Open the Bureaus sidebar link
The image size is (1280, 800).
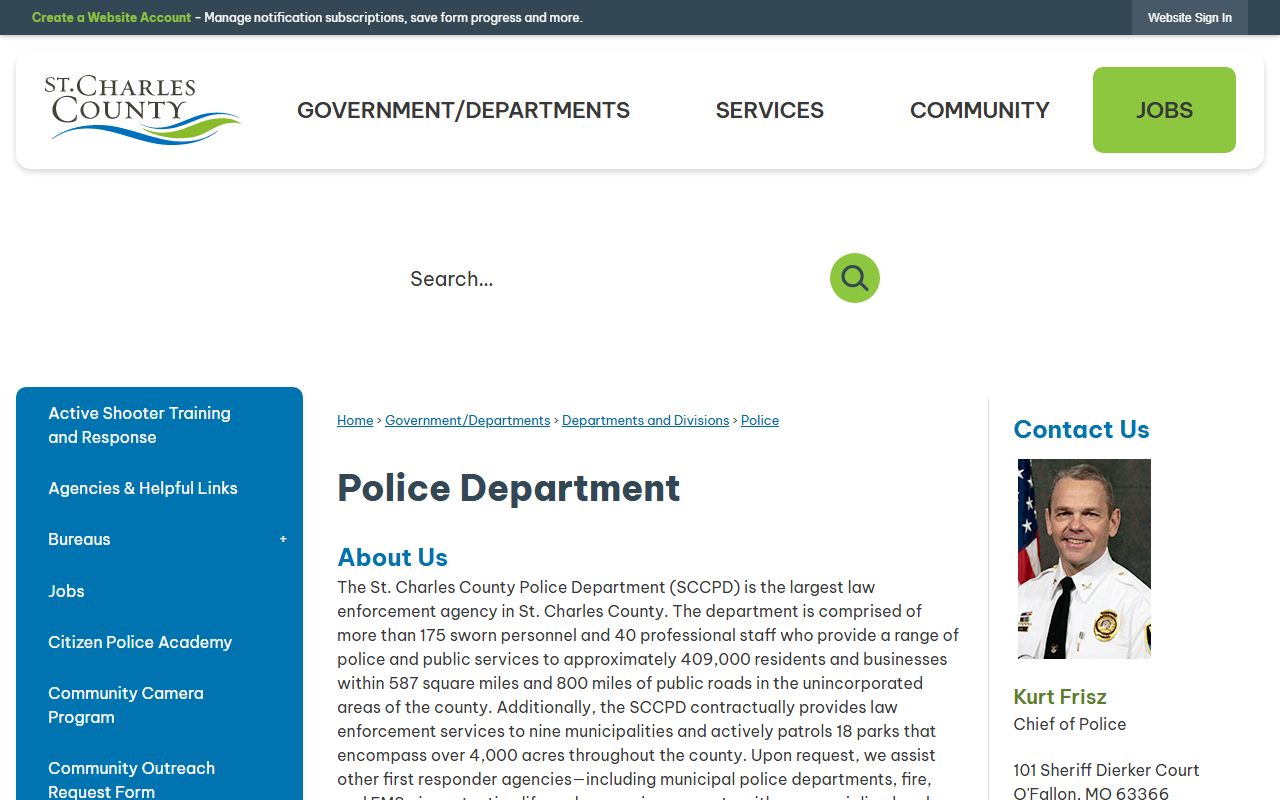pos(79,539)
